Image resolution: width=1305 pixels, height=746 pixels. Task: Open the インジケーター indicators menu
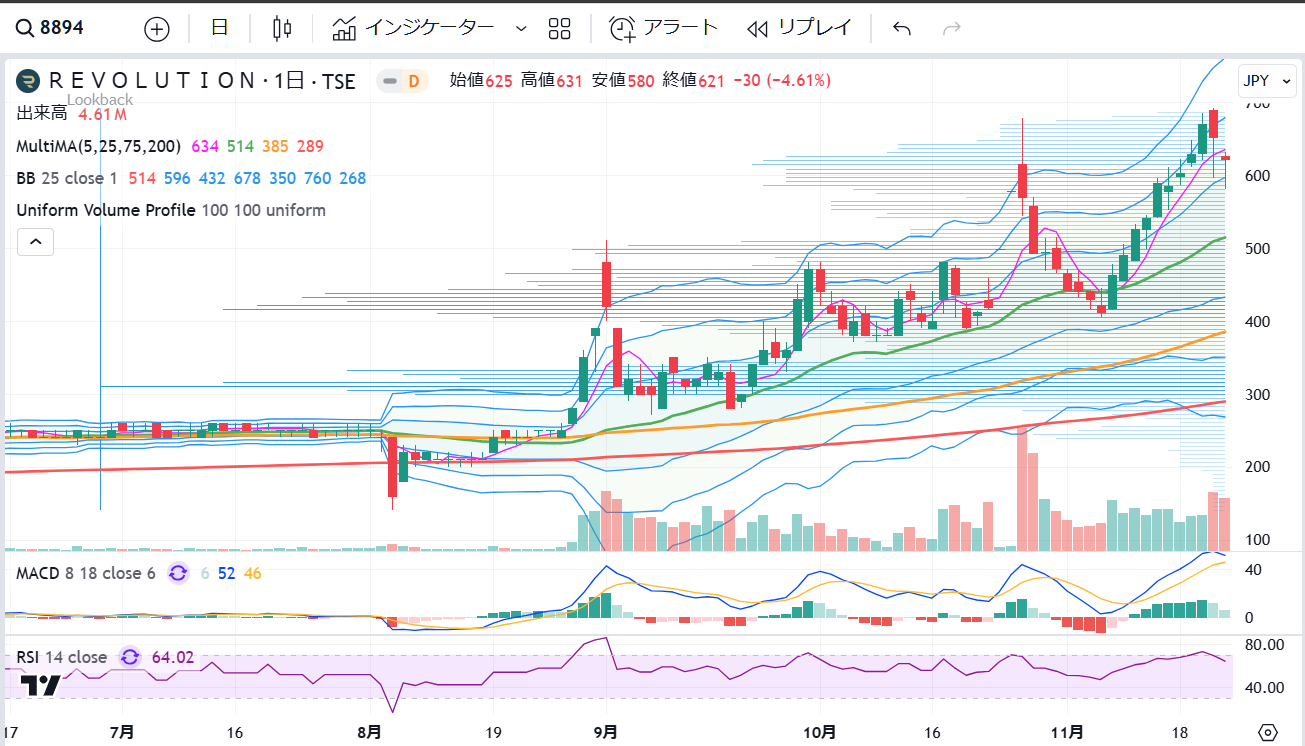[x=414, y=28]
